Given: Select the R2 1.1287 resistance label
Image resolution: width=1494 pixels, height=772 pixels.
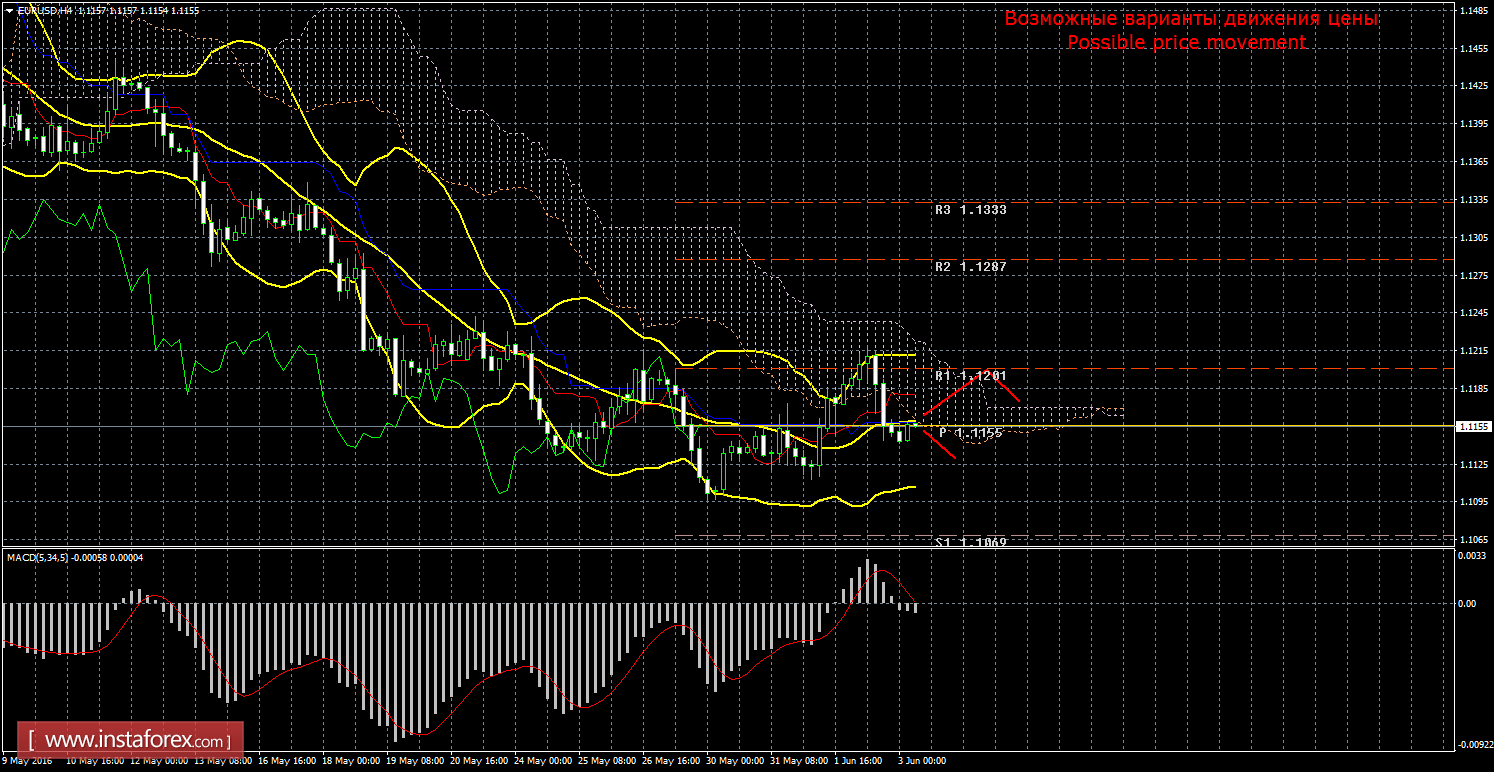Looking at the screenshot, I should (x=970, y=267).
